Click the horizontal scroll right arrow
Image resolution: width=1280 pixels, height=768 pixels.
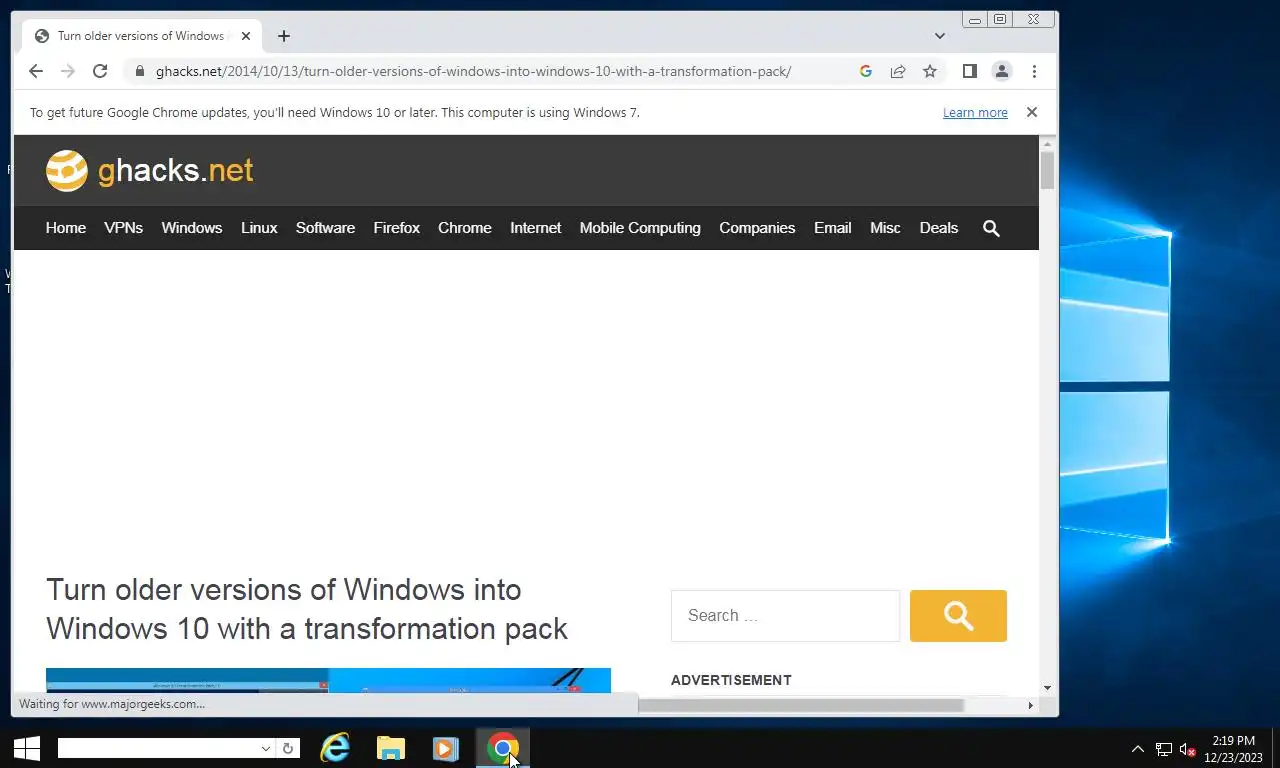tap(1030, 705)
